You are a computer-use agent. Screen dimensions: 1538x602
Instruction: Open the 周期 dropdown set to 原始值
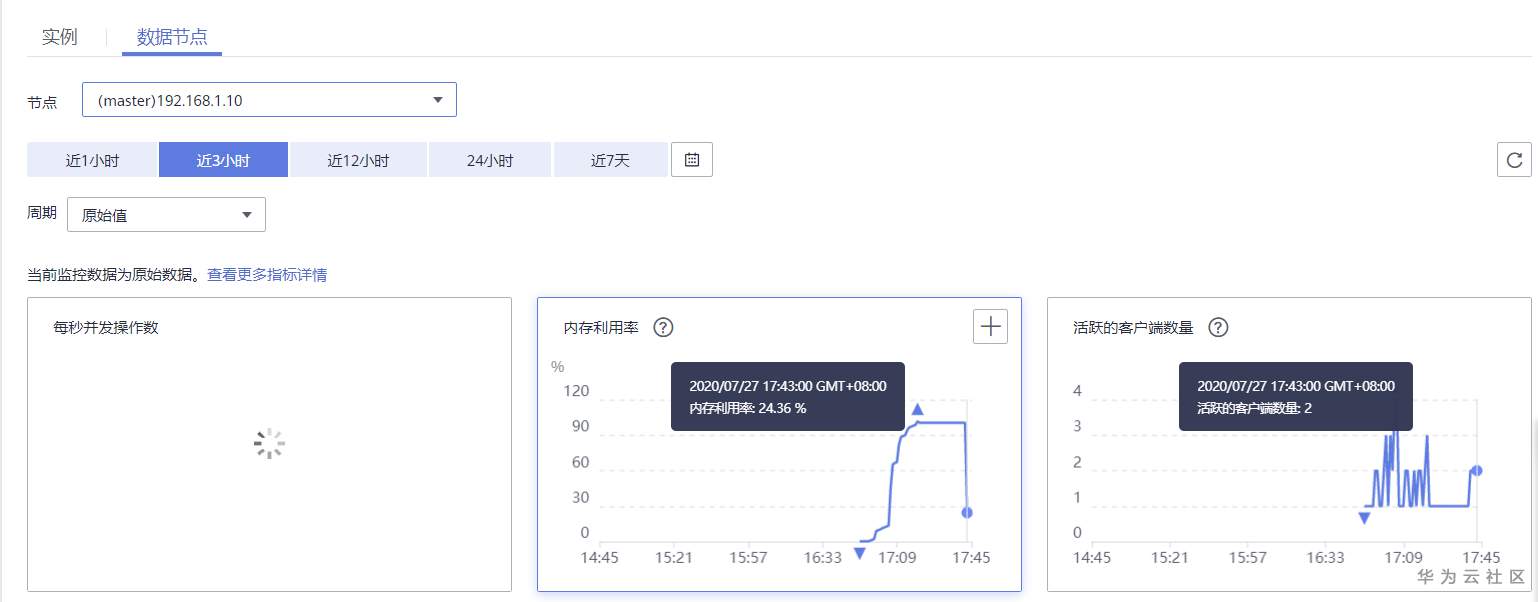coord(166,215)
